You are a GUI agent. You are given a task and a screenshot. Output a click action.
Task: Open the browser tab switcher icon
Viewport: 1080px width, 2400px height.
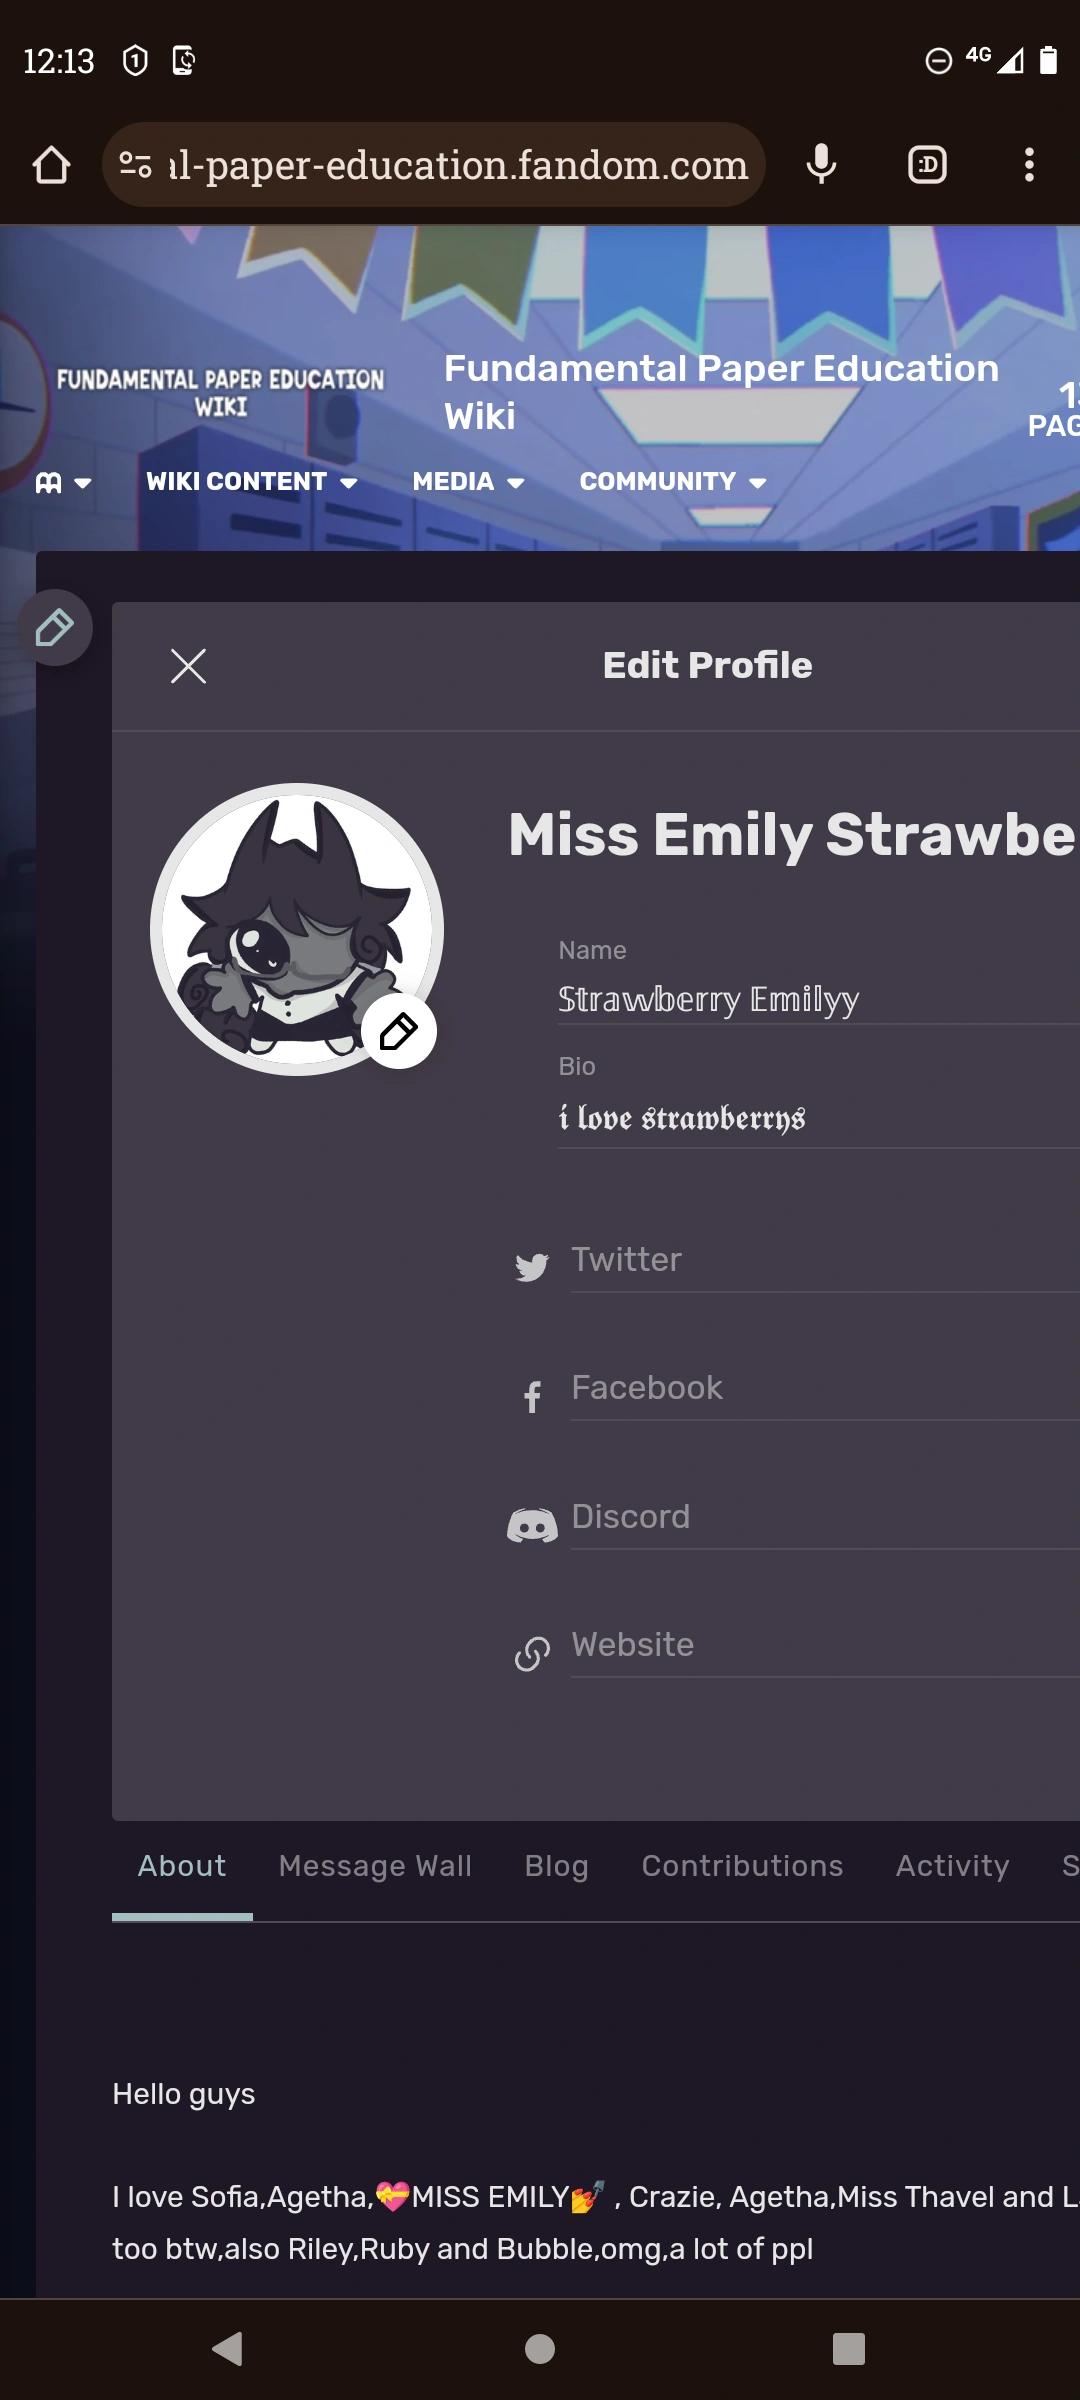(x=927, y=165)
